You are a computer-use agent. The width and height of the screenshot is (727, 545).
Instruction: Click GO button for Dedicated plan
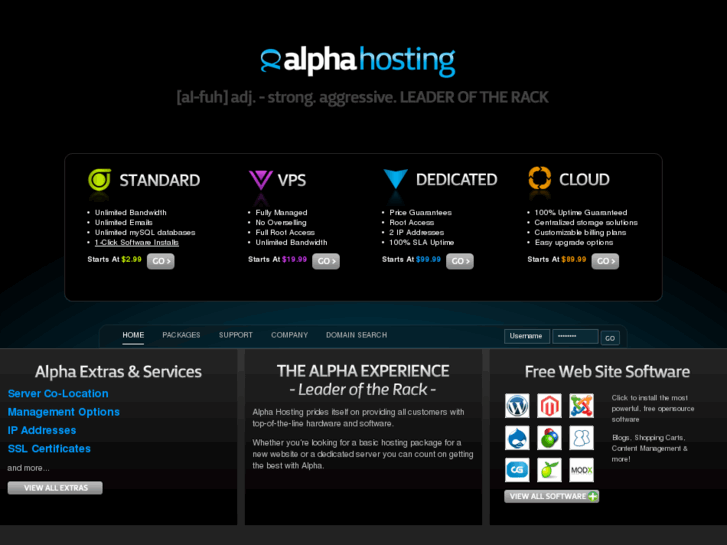click(460, 261)
